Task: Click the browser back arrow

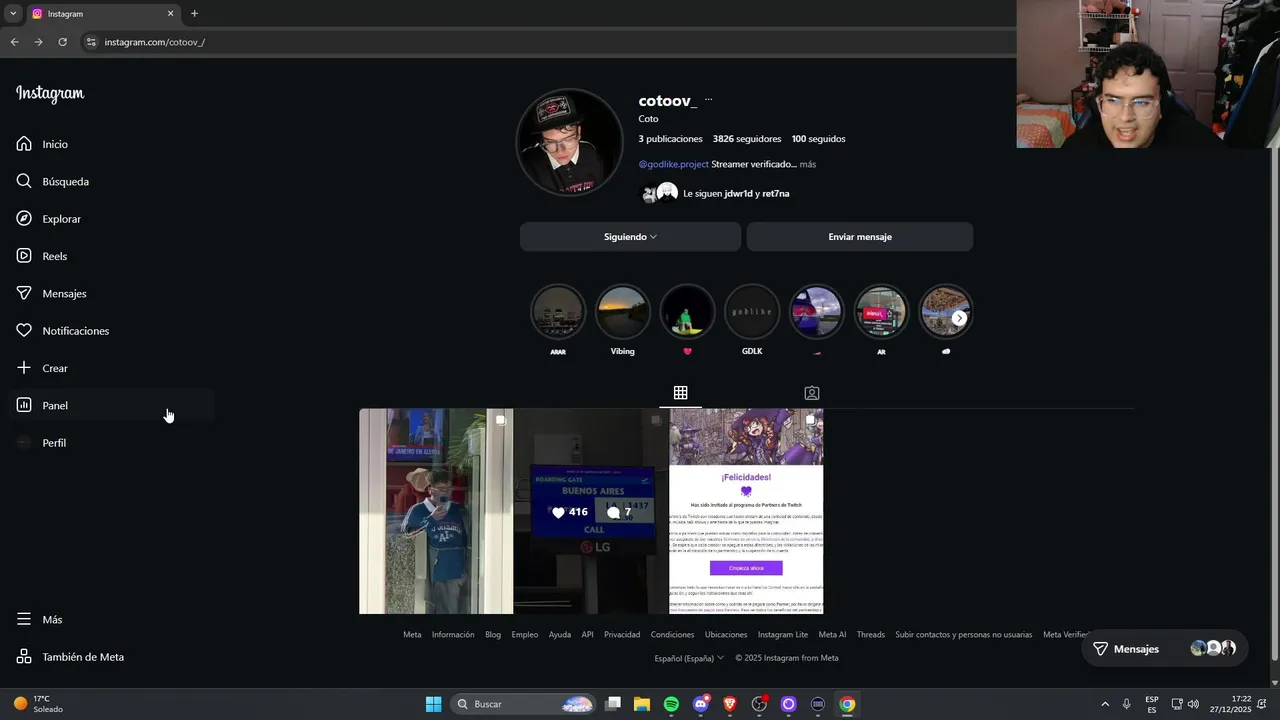Action: point(14,42)
